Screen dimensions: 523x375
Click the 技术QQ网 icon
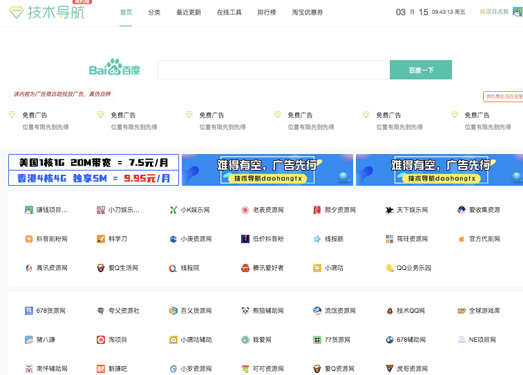tap(389, 311)
